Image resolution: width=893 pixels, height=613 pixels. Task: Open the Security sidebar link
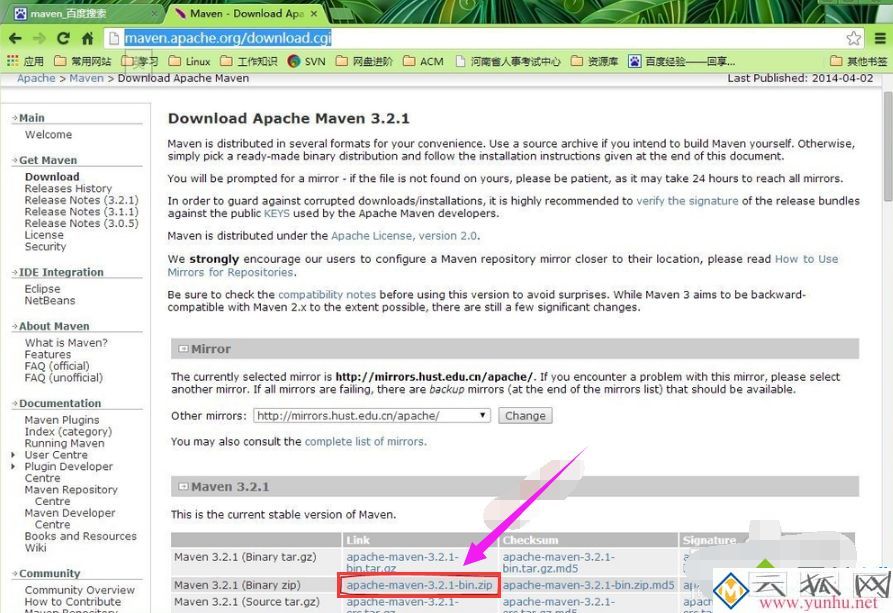click(x=45, y=247)
